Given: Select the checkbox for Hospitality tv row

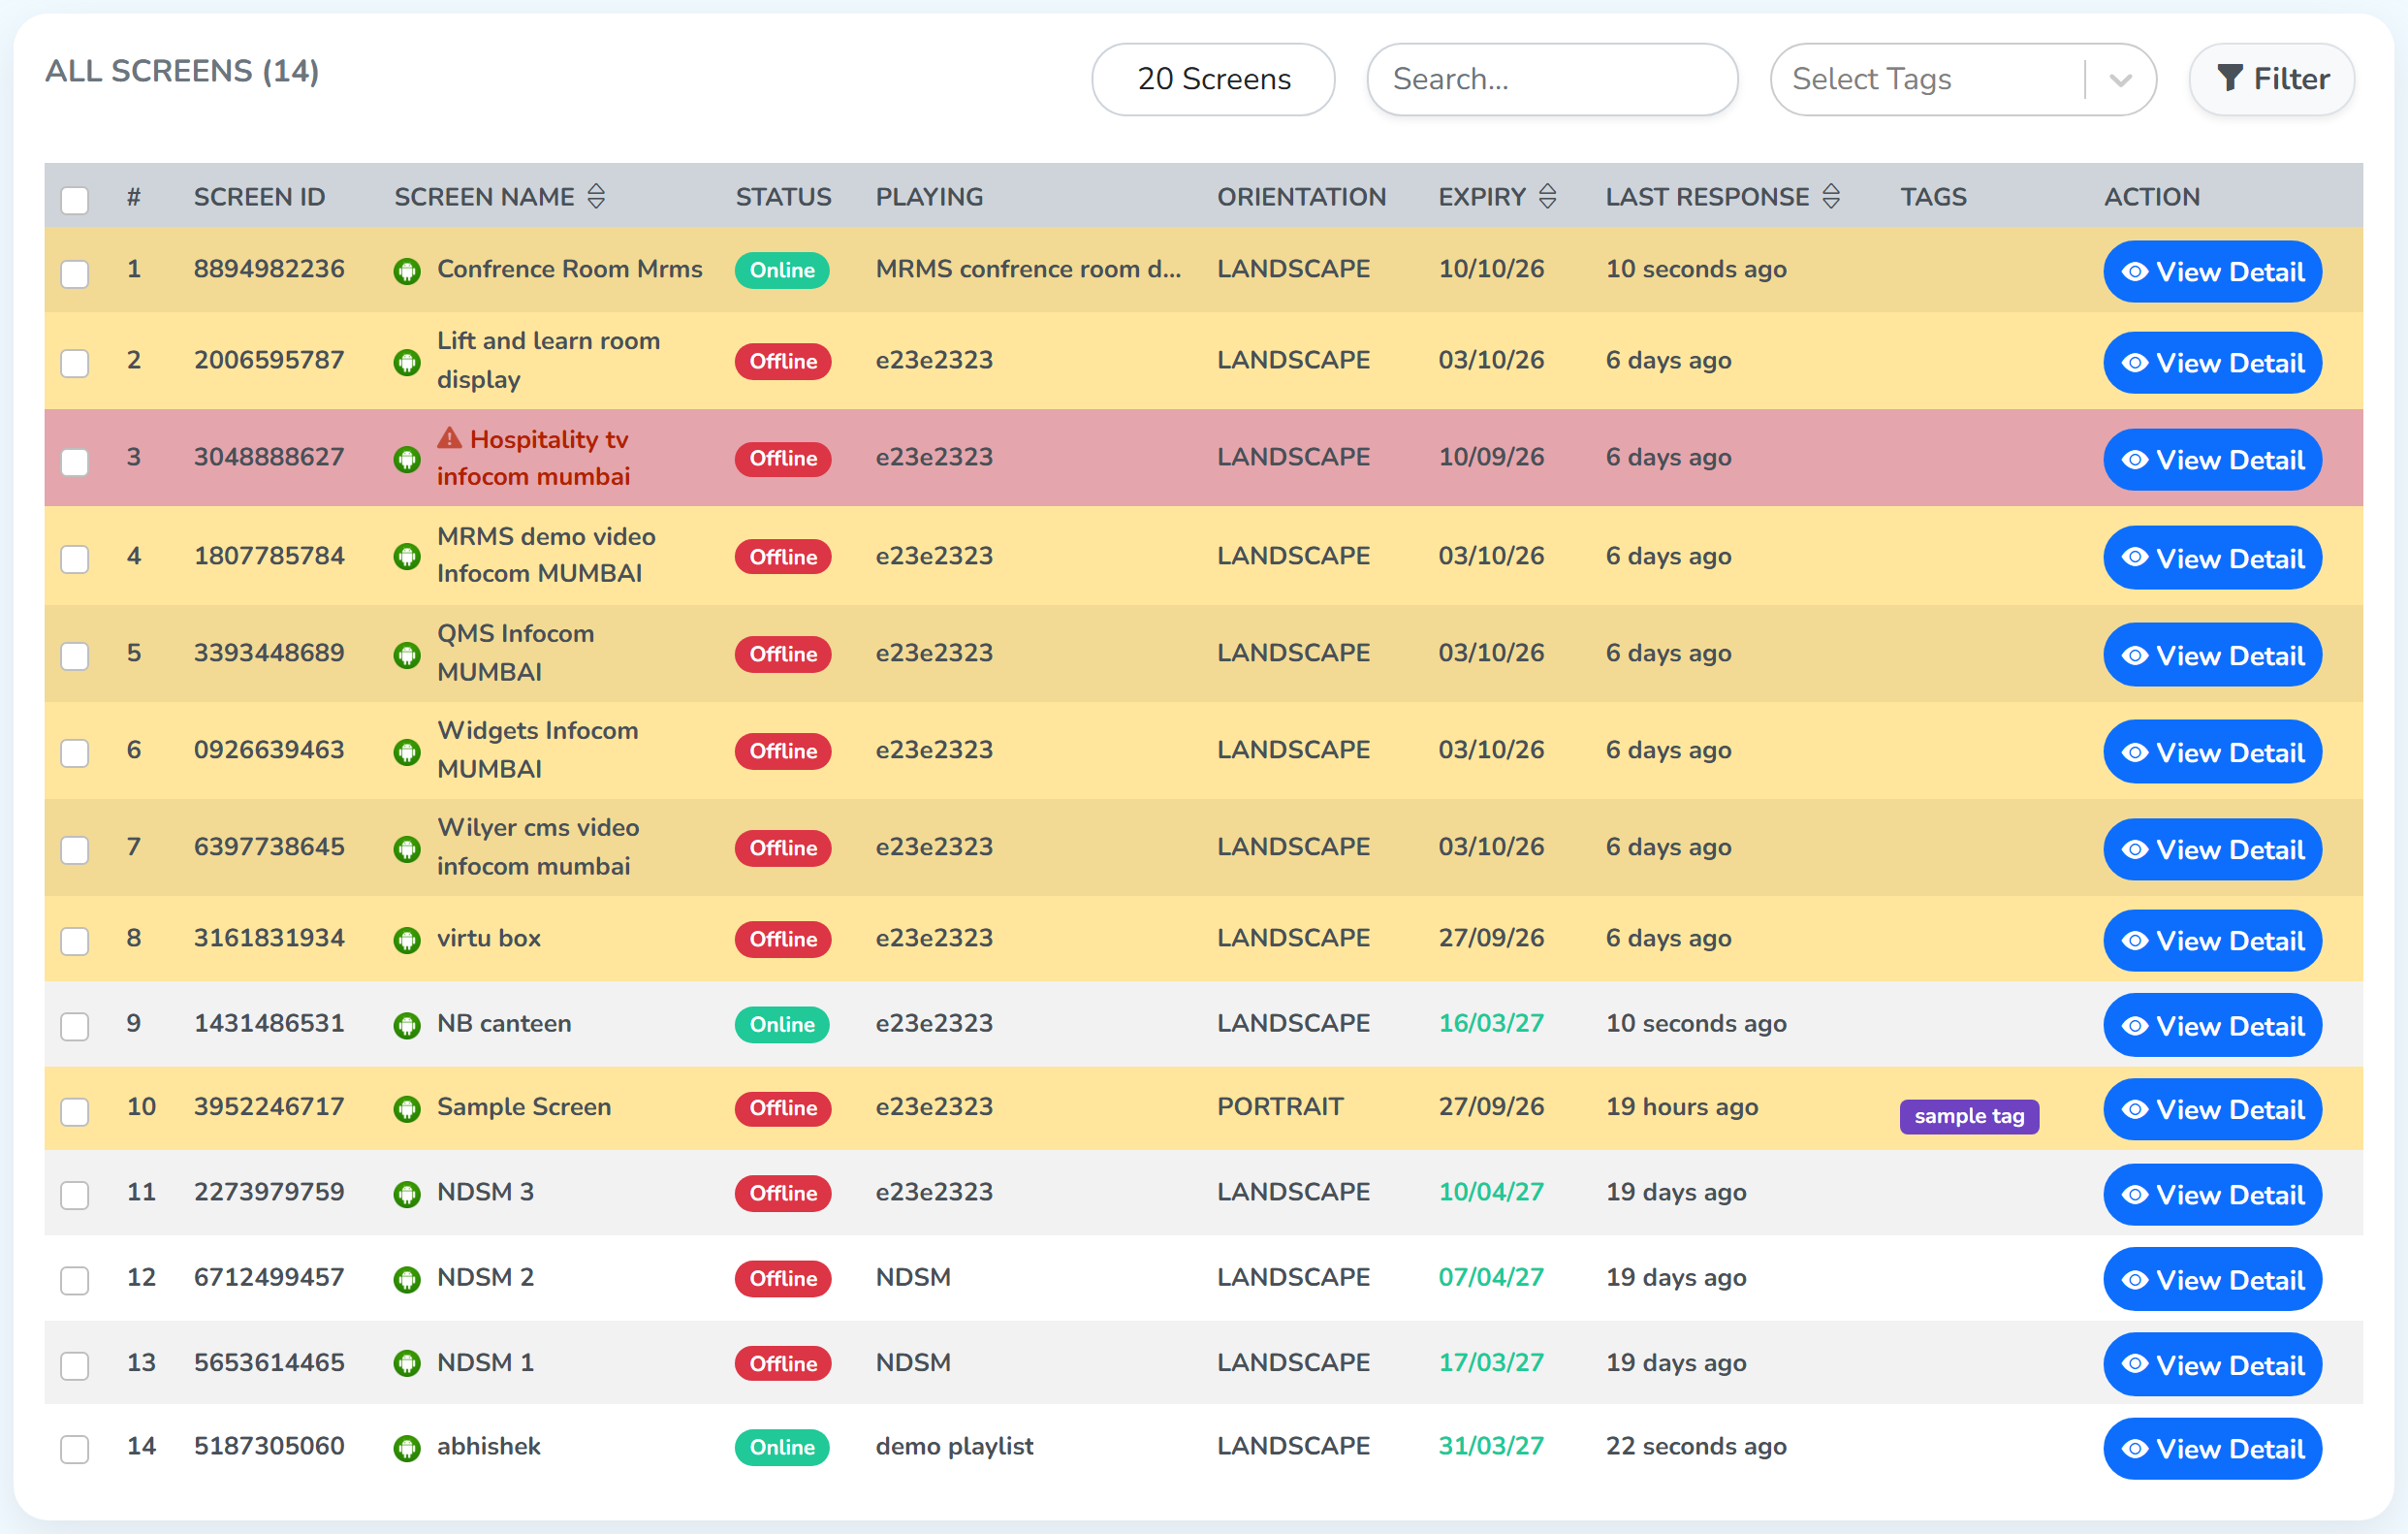Looking at the screenshot, I should 75,461.
